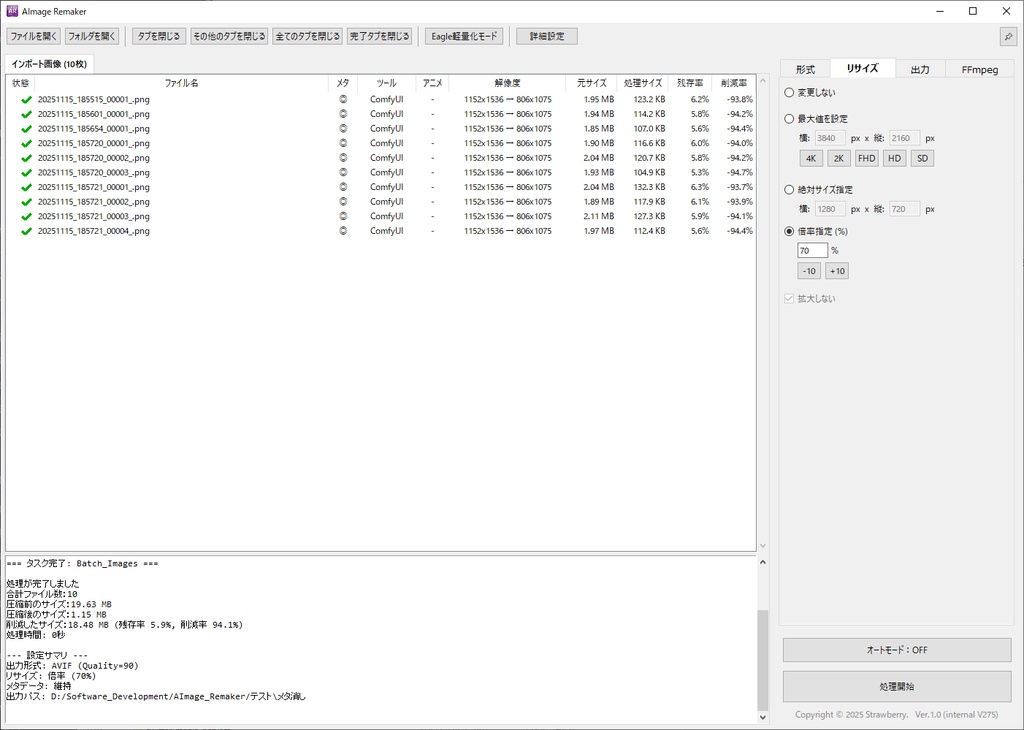Select the 変更しない resize option
1024x730 pixels.
(x=790, y=92)
